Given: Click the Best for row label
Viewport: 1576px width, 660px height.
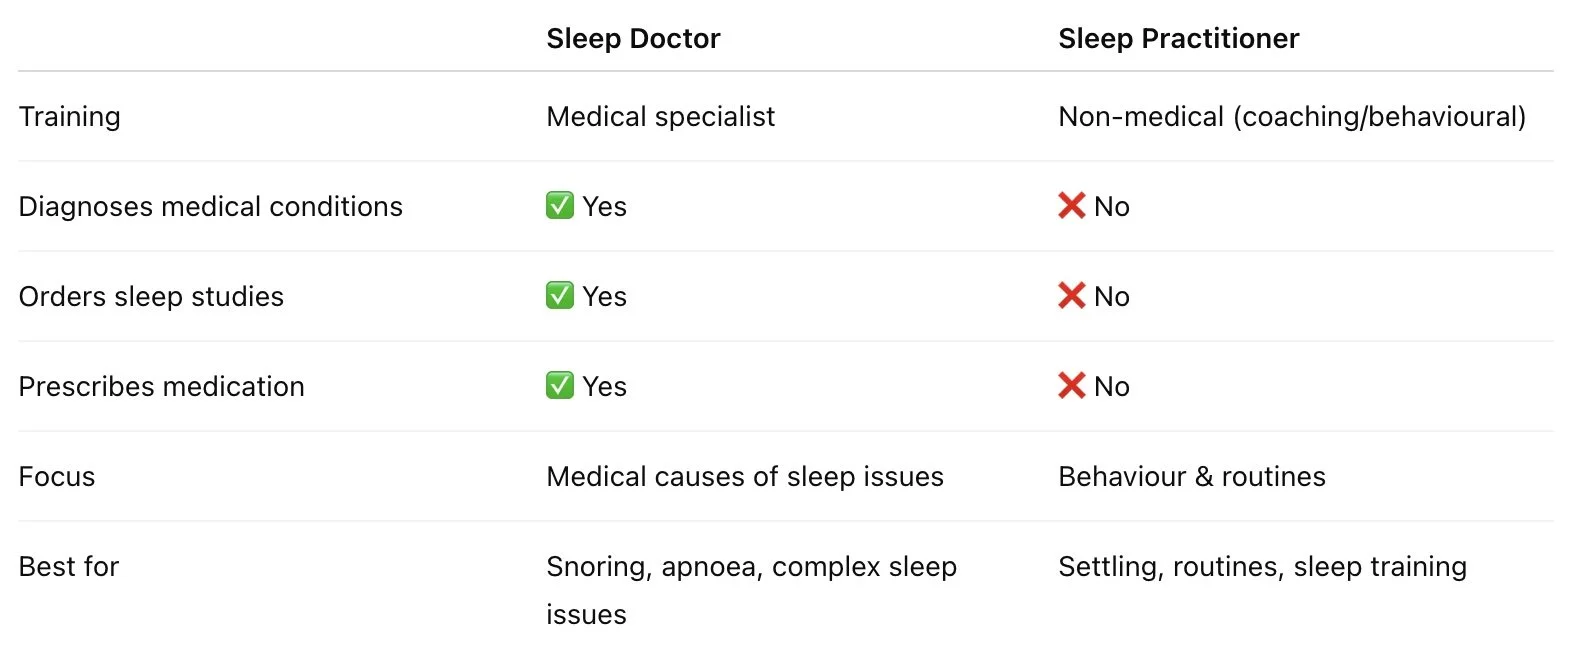Looking at the screenshot, I should (68, 567).
